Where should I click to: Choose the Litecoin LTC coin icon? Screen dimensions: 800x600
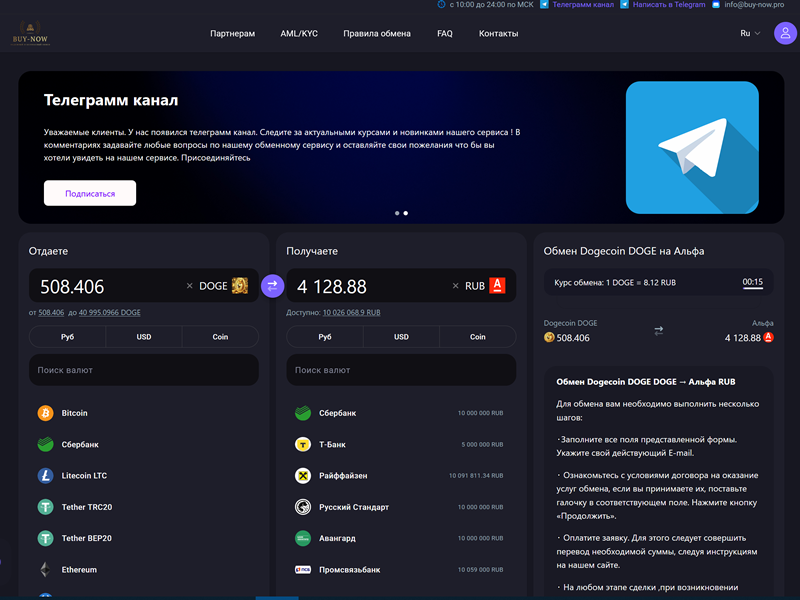[45, 476]
